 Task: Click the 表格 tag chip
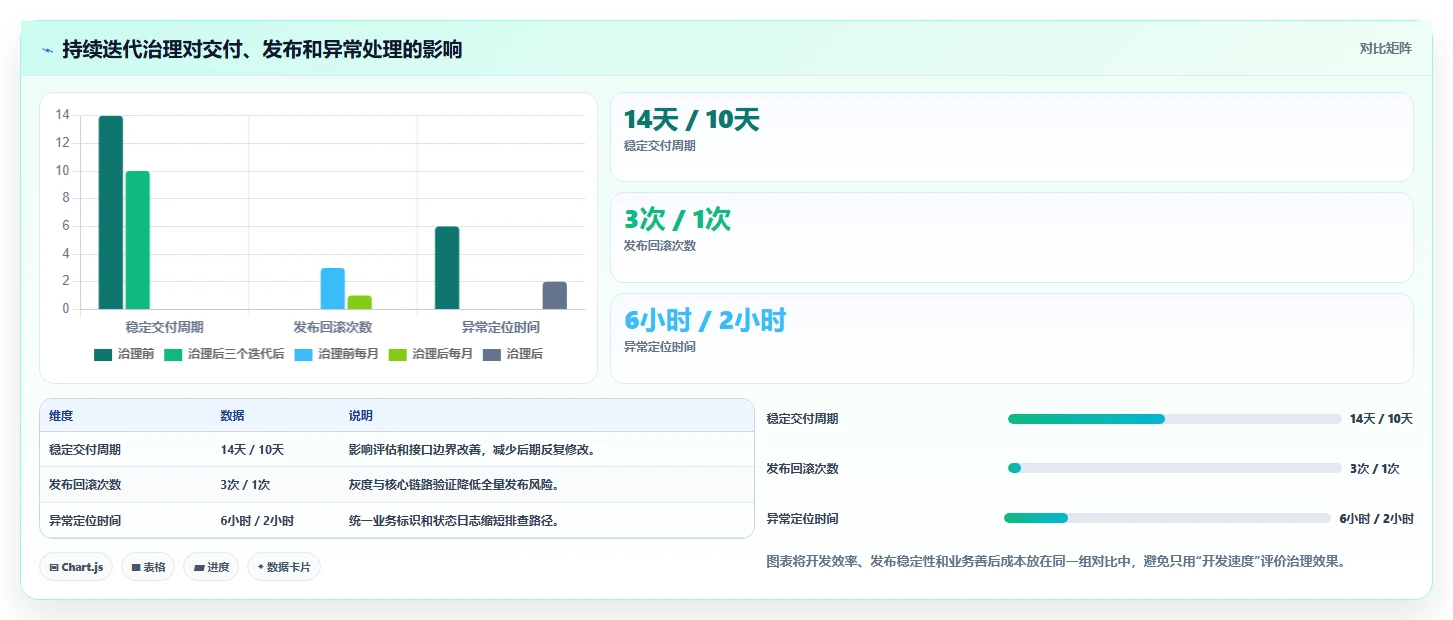pyautogui.click(x=148, y=567)
